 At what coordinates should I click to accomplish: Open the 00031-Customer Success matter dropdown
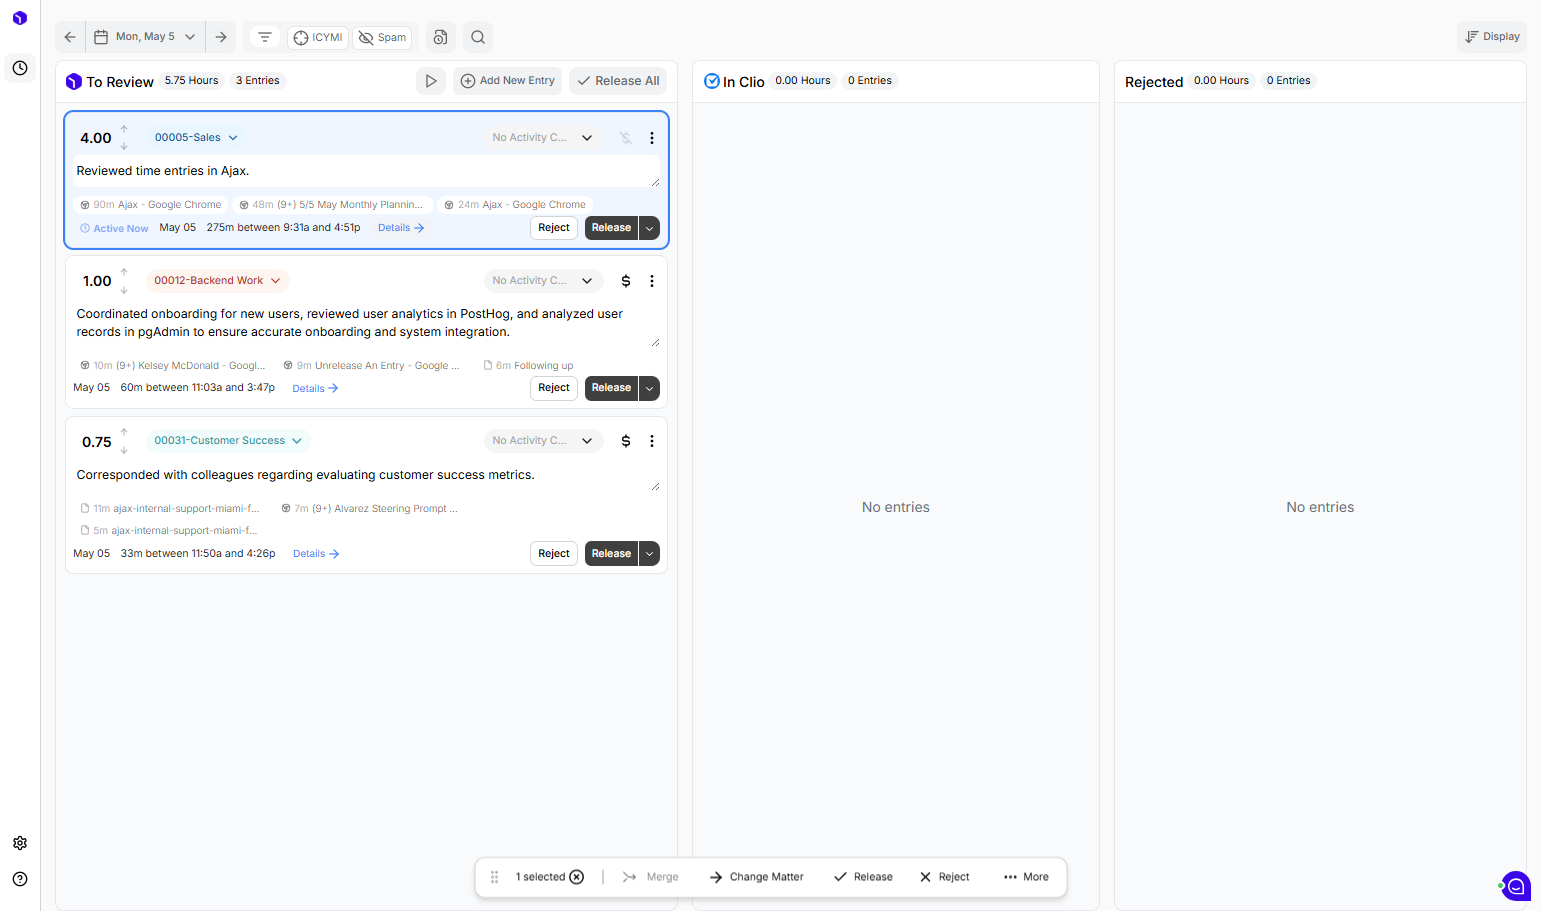pos(228,441)
